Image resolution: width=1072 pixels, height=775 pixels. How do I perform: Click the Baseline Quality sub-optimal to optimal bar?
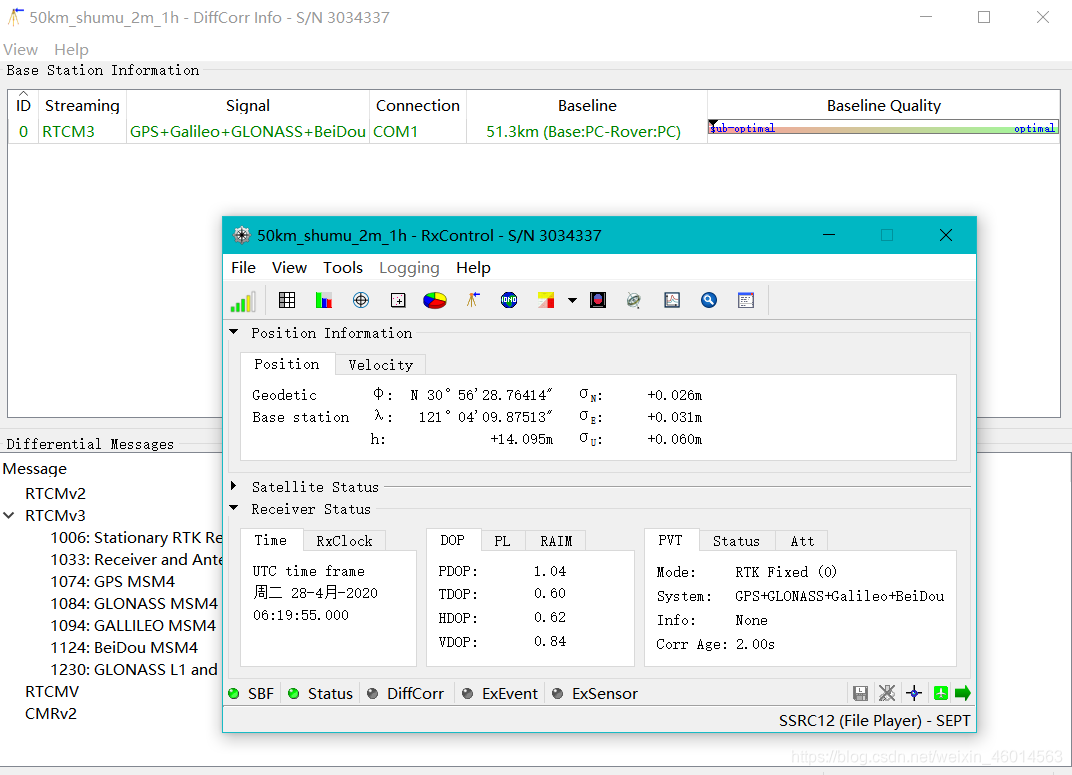[883, 128]
